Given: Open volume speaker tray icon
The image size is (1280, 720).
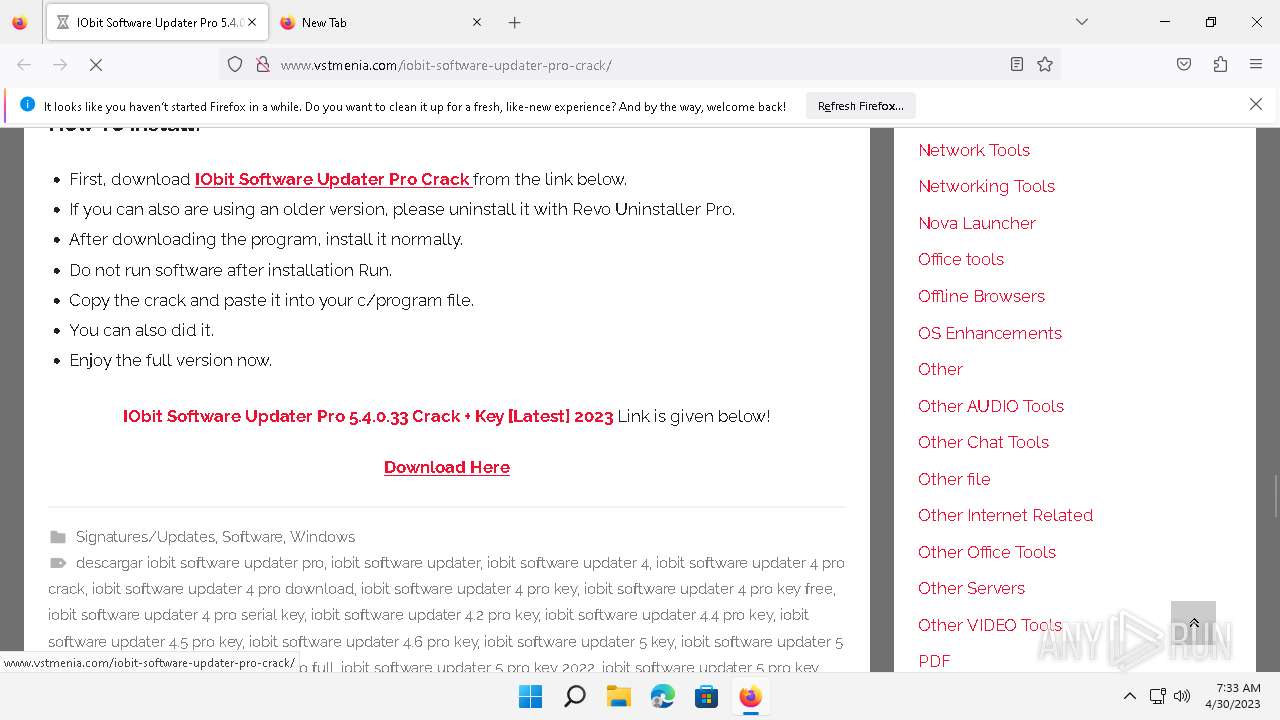Looking at the screenshot, I should coord(1182,696).
